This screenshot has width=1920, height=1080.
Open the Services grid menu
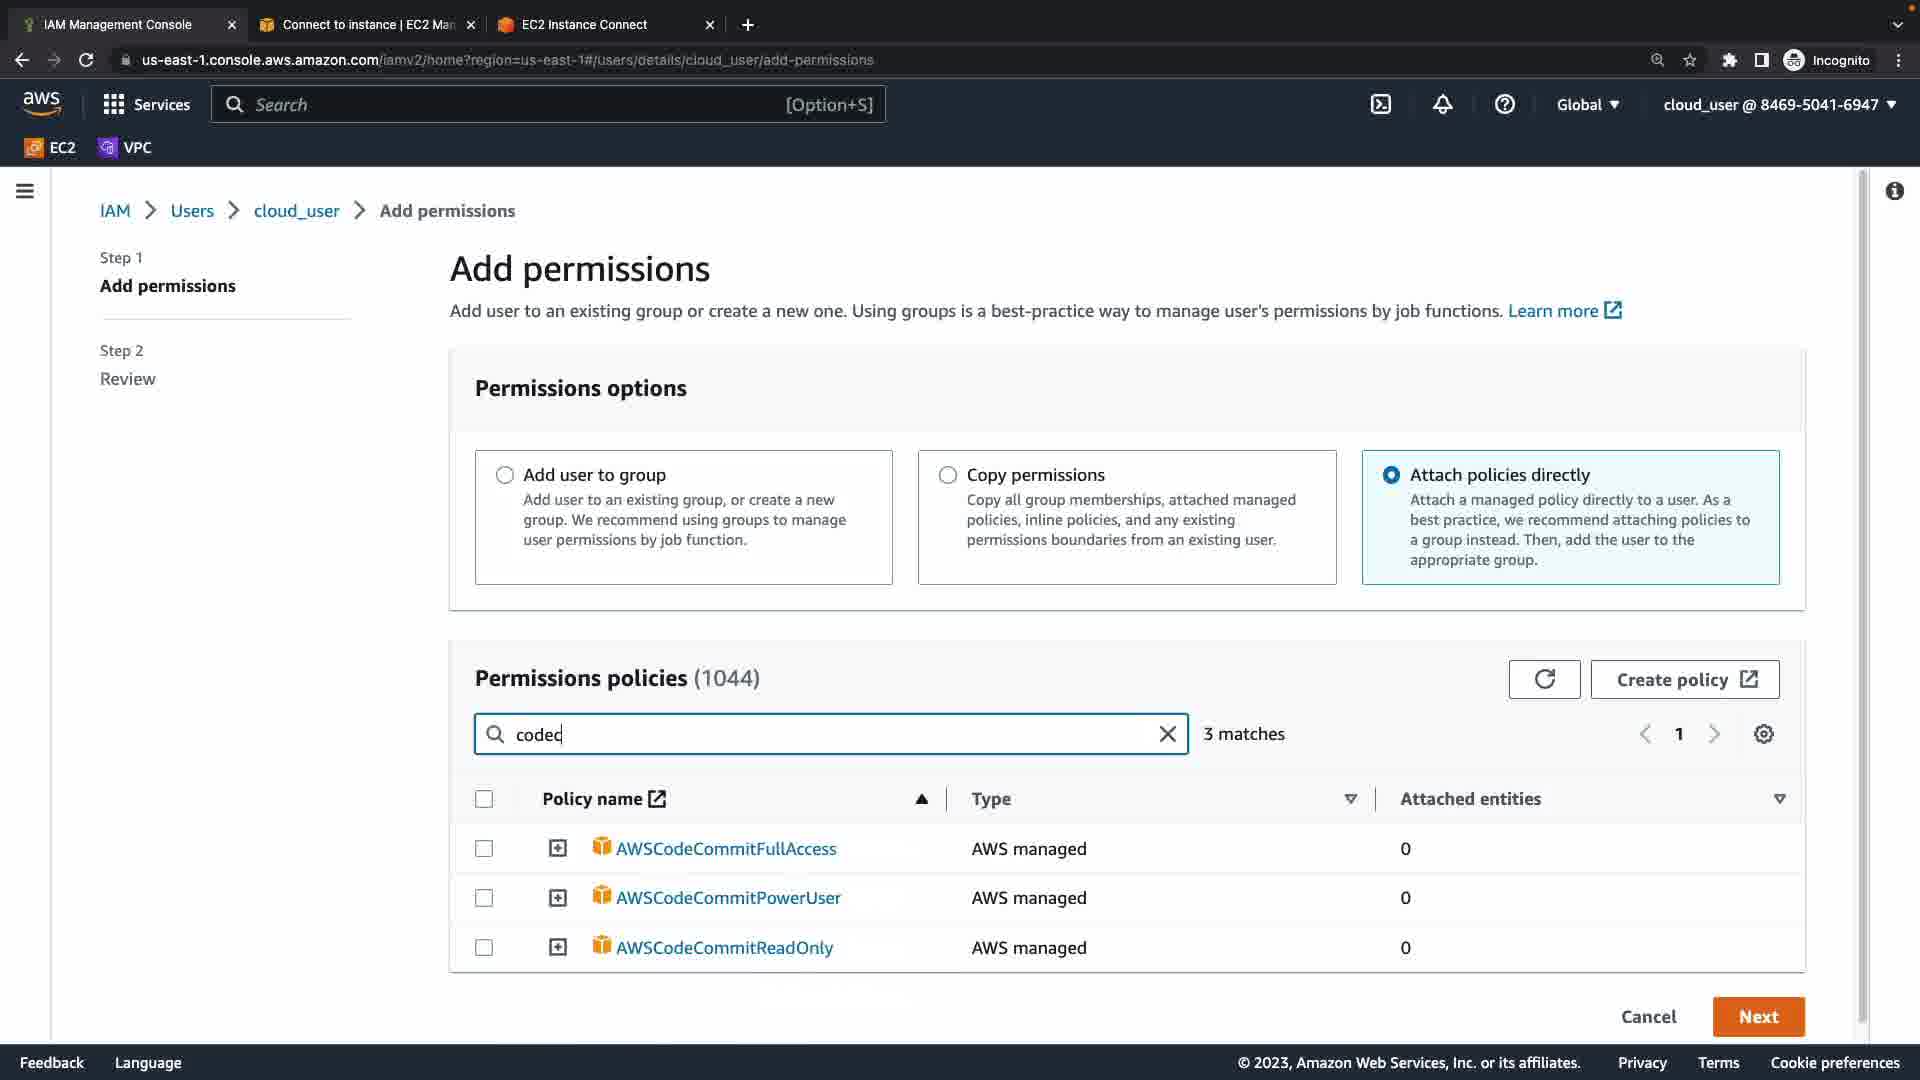tap(146, 104)
